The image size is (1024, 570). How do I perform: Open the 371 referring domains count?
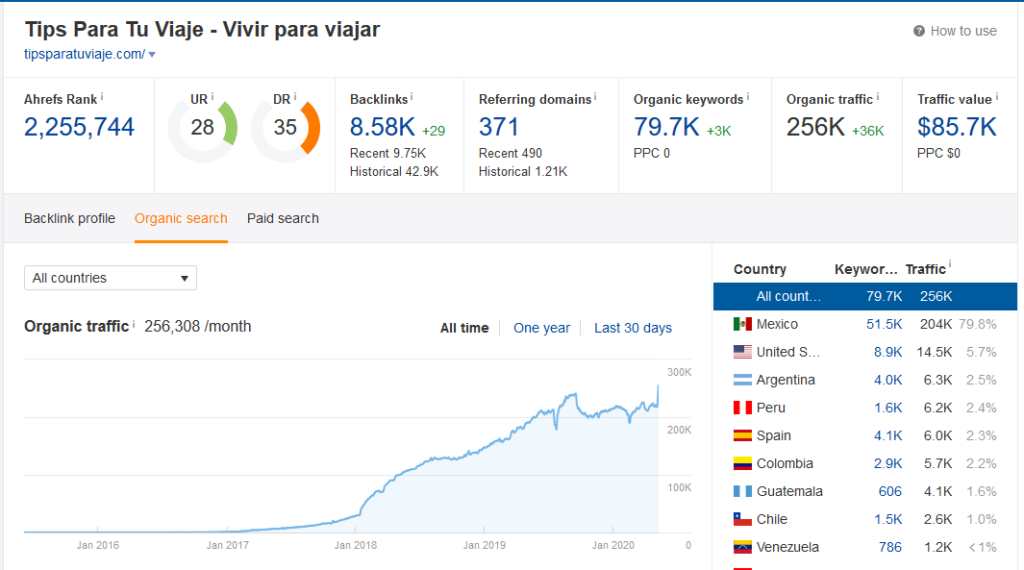click(x=498, y=127)
